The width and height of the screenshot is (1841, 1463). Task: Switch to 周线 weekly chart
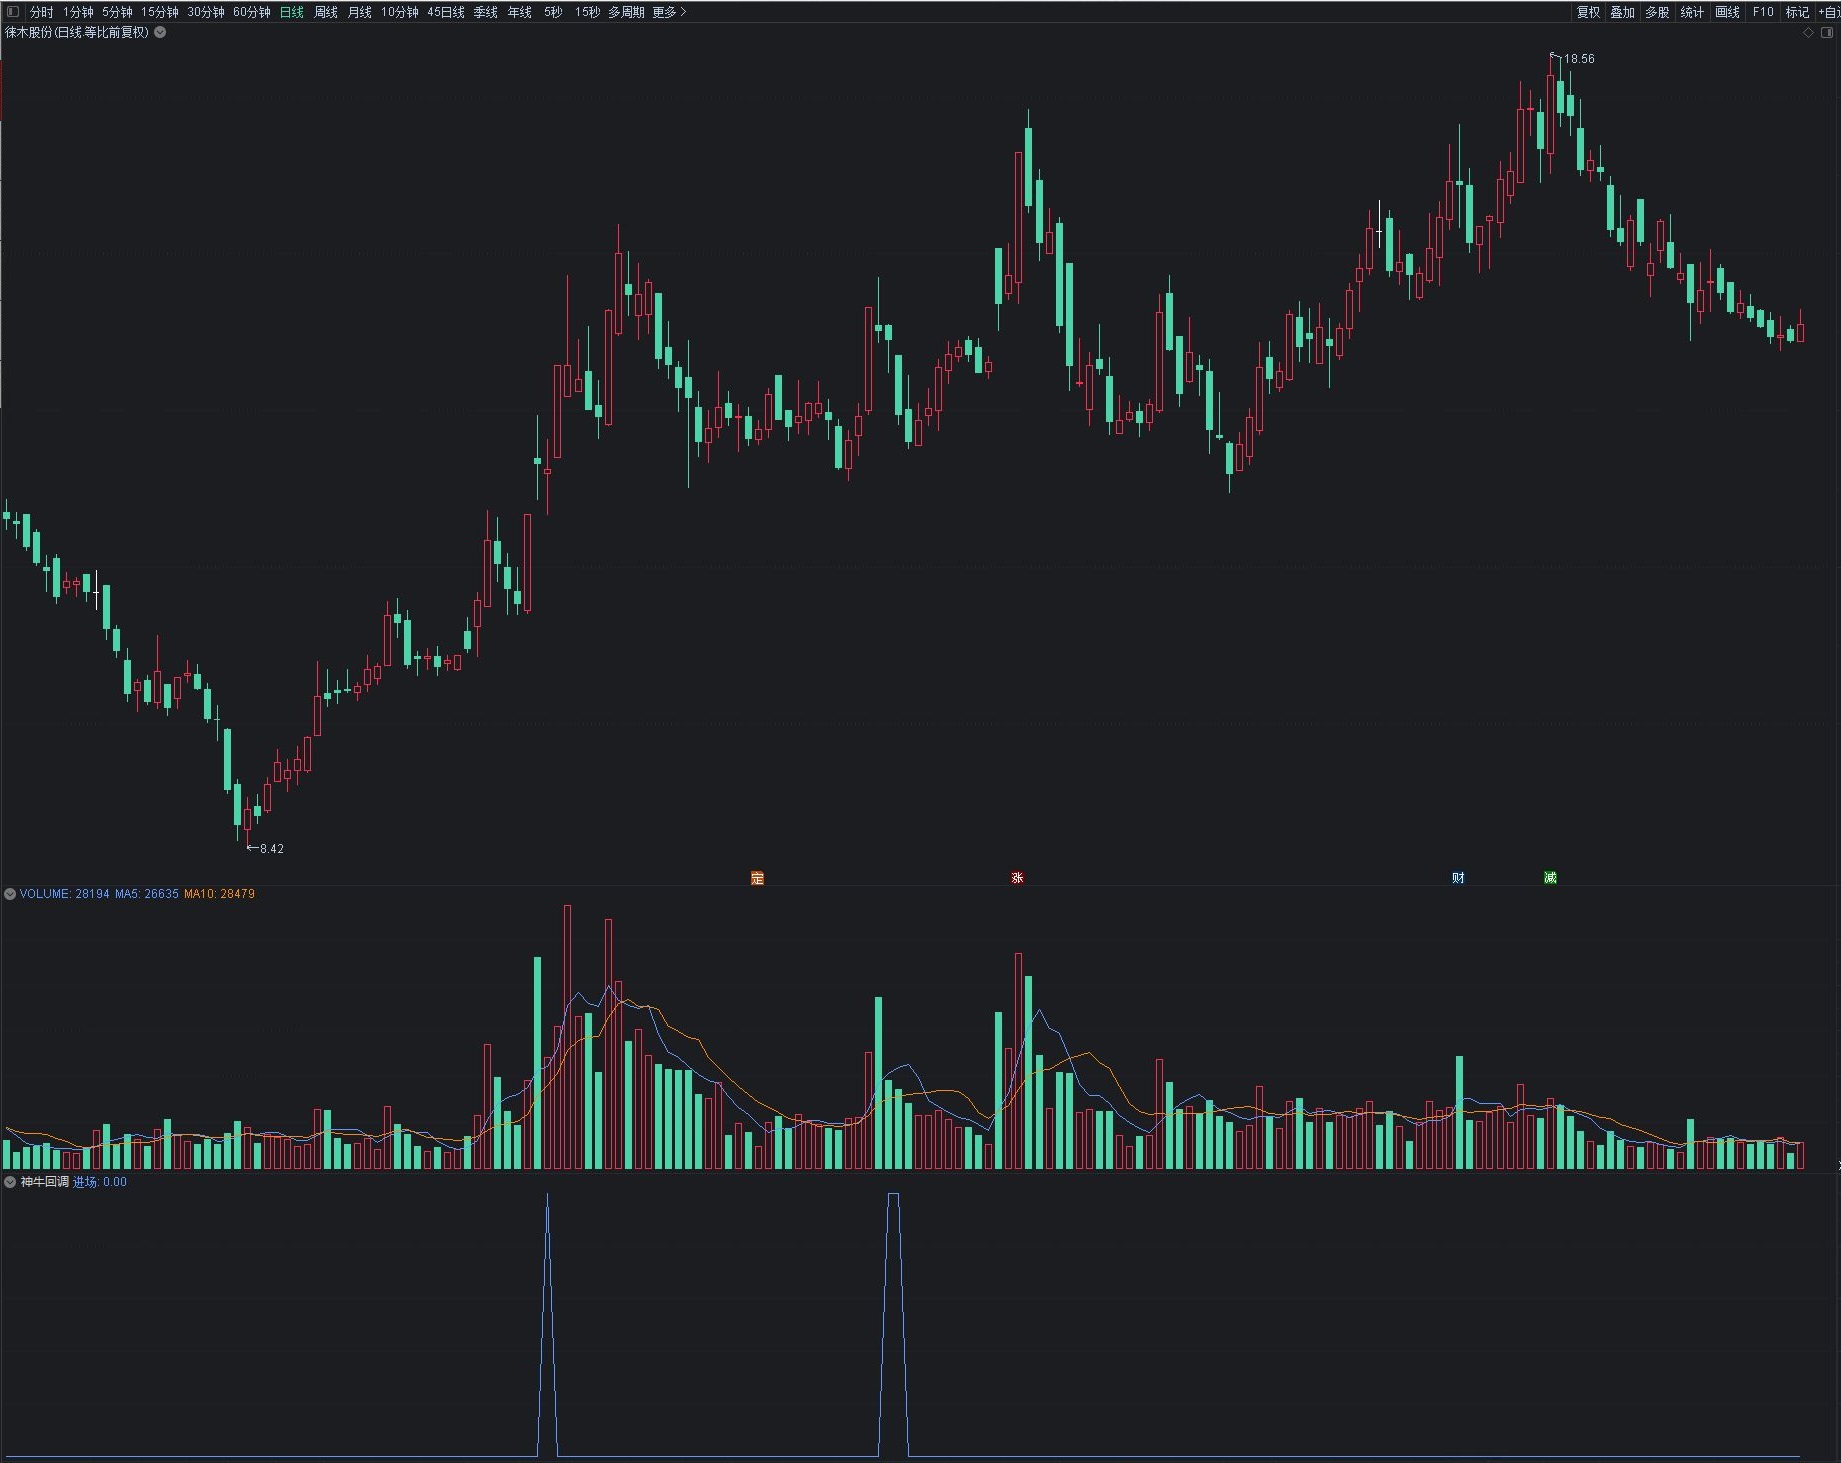click(326, 12)
